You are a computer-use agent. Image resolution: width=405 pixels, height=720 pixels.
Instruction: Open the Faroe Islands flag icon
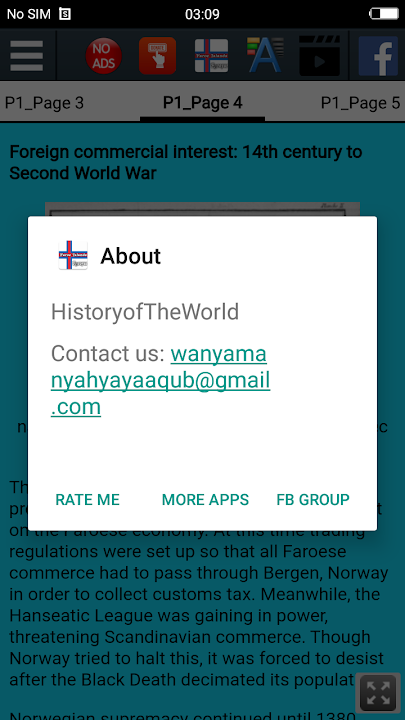pos(211,56)
